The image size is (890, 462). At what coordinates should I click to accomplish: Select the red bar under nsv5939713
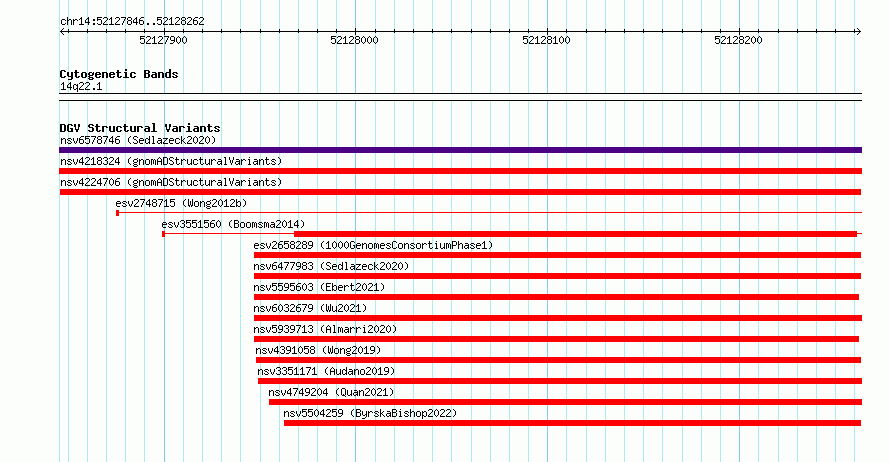tap(556, 339)
